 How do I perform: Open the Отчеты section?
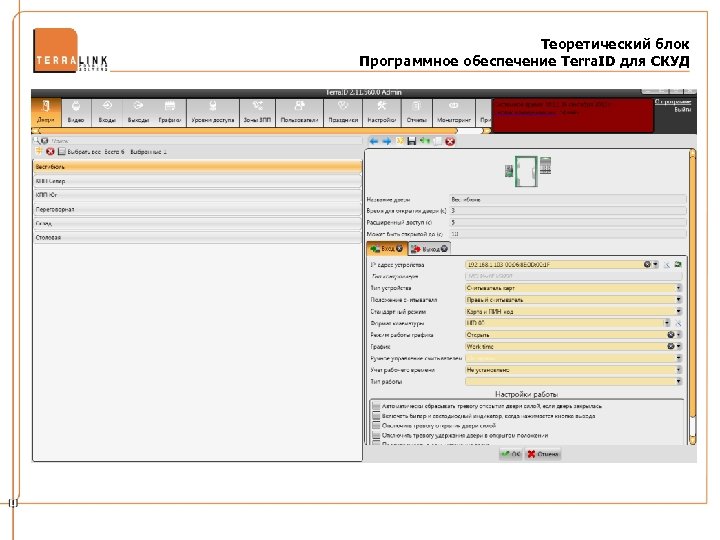tap(416, 112)
